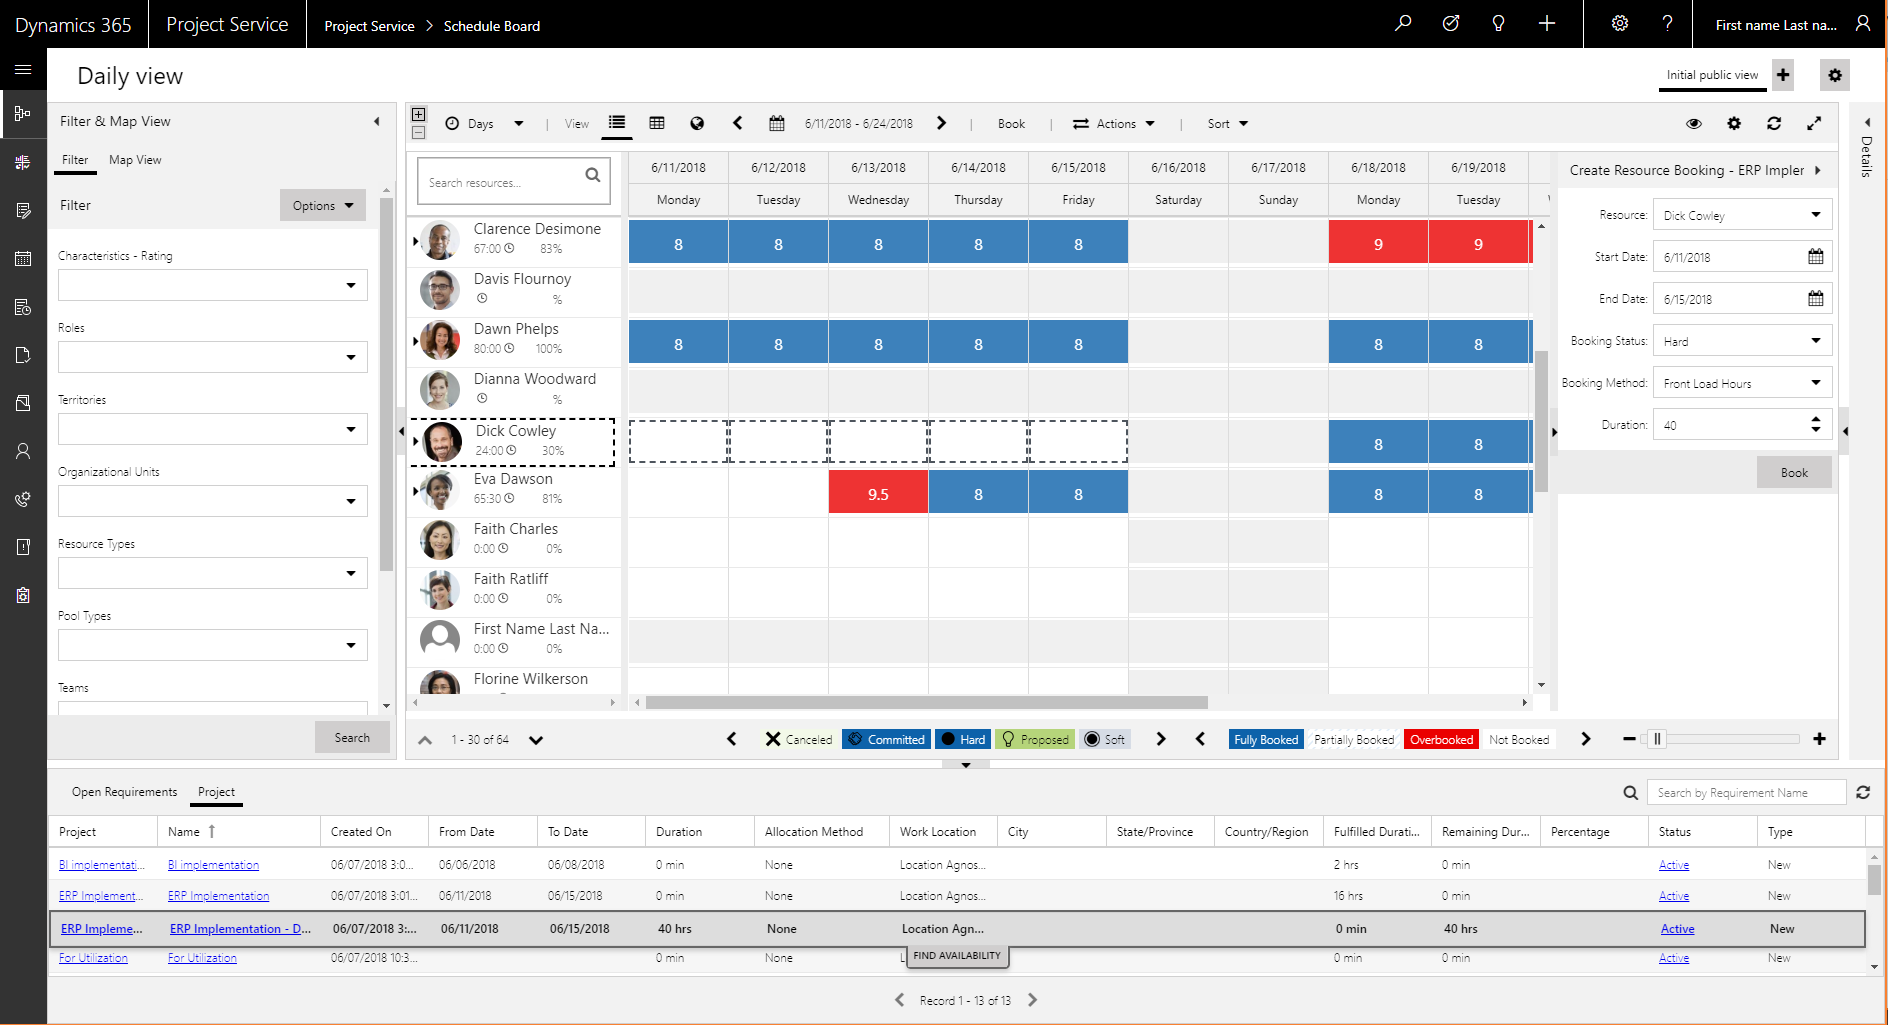Viewport: 1888px width, 1025px height.
Task: Click the Book button in booking panel
Action: coord(1794,472)
